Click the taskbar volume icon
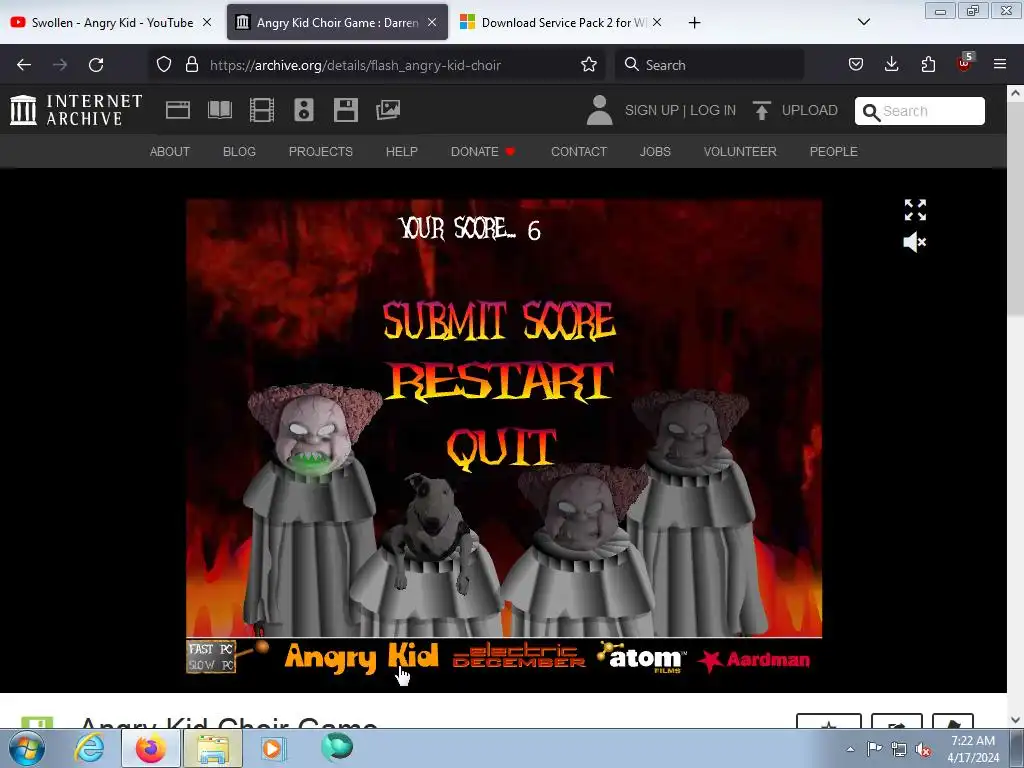This screenshot has height=768, width=1024. 922,749
